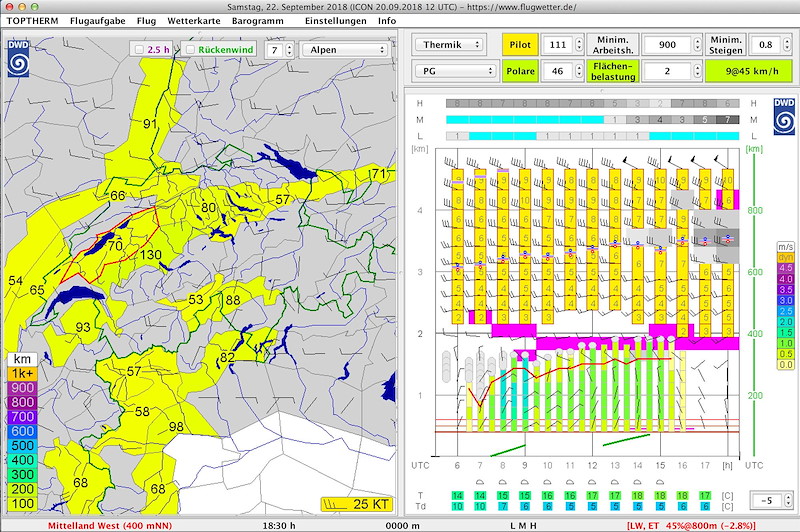Adjust the 900 working height stepper
The height and width of the screenshot is (532, 800).
coord(697,45)
